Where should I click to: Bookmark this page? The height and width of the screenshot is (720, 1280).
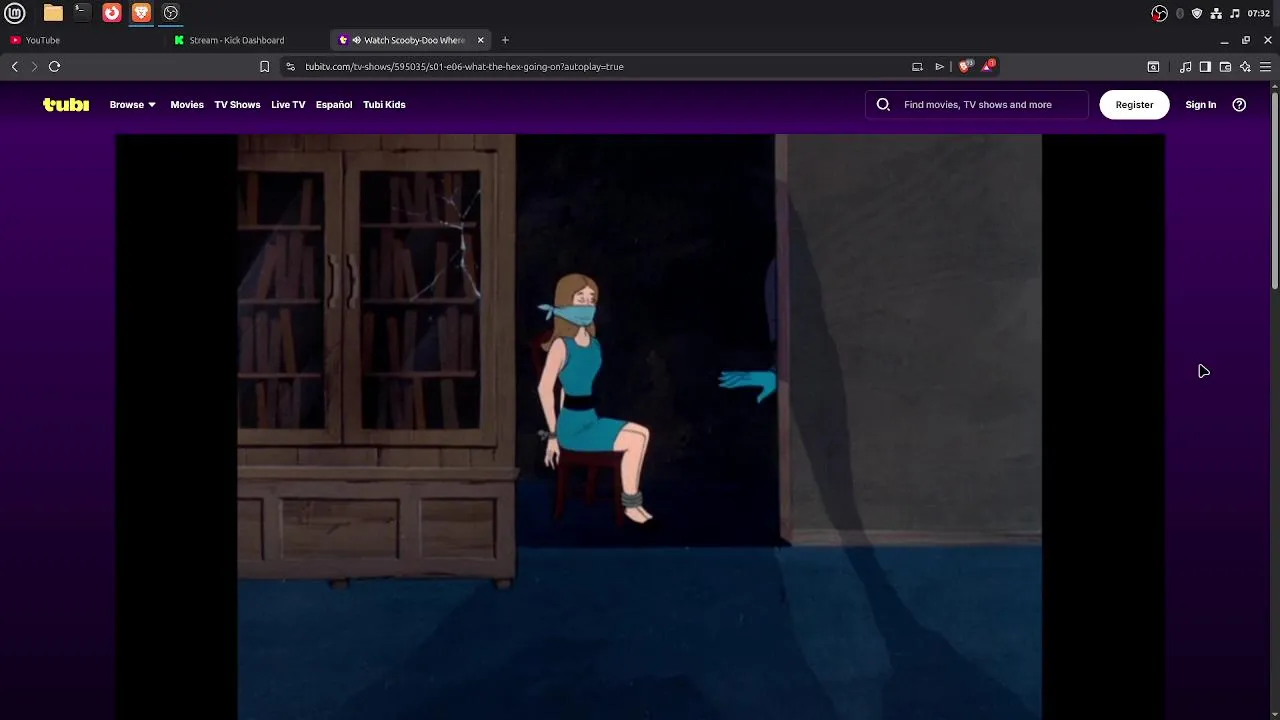(x=264, y=66)
